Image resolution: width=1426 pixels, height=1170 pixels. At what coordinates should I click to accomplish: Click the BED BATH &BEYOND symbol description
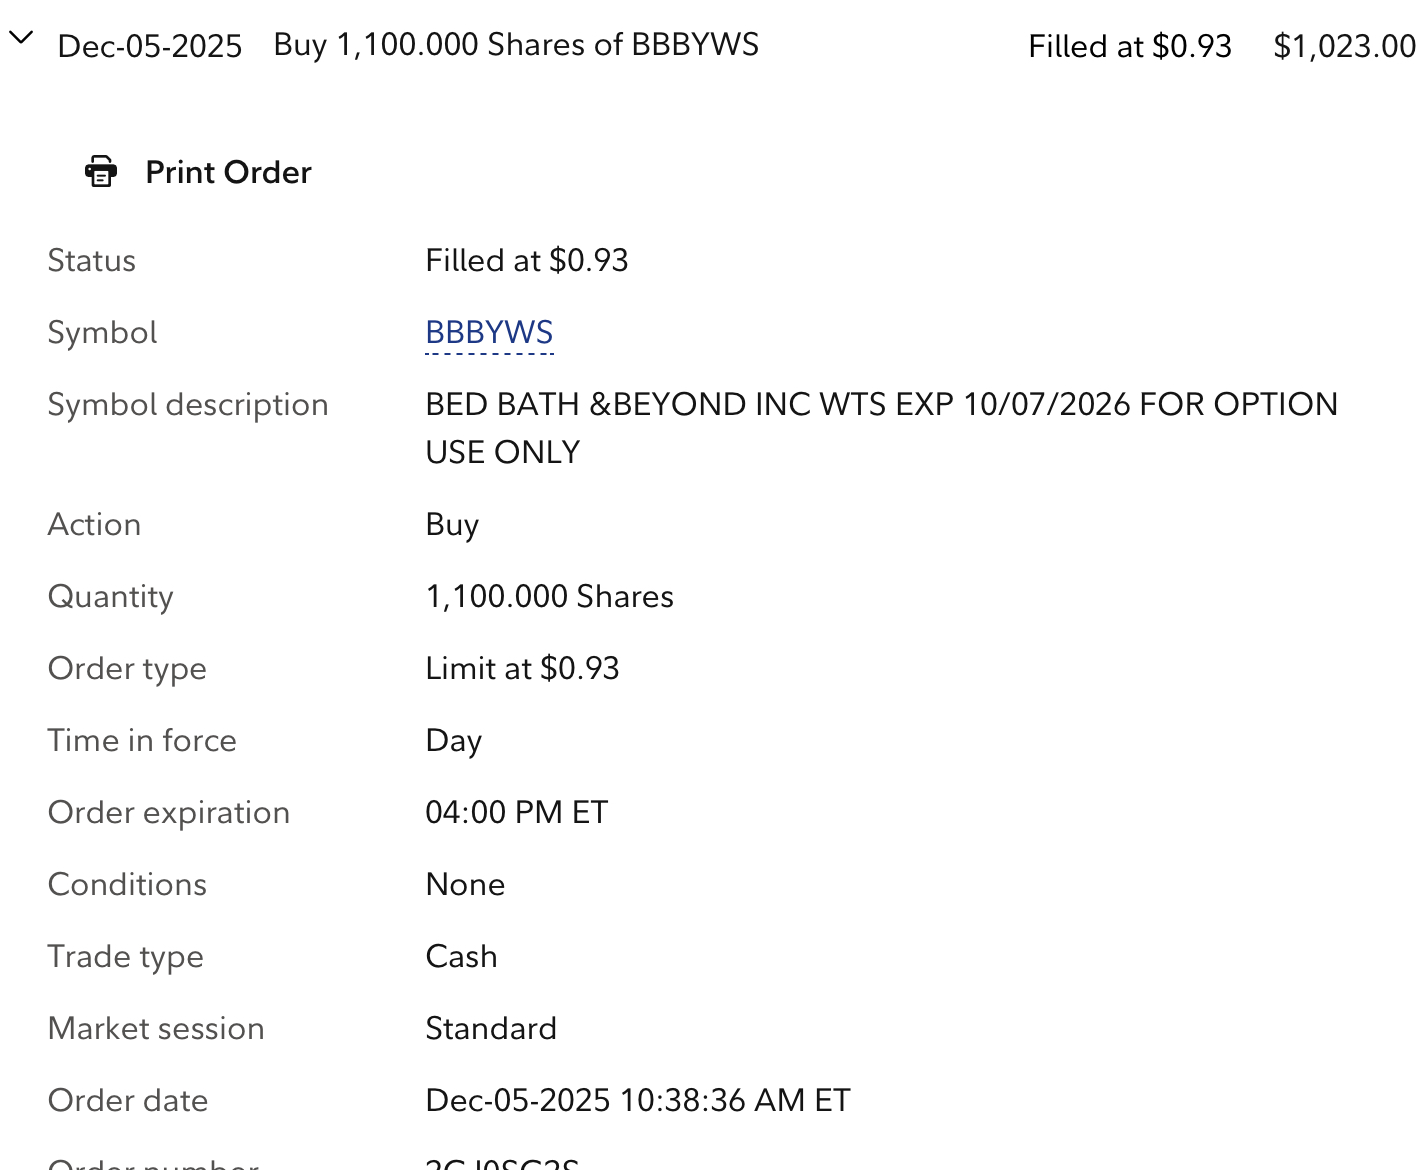pos(880,405)
